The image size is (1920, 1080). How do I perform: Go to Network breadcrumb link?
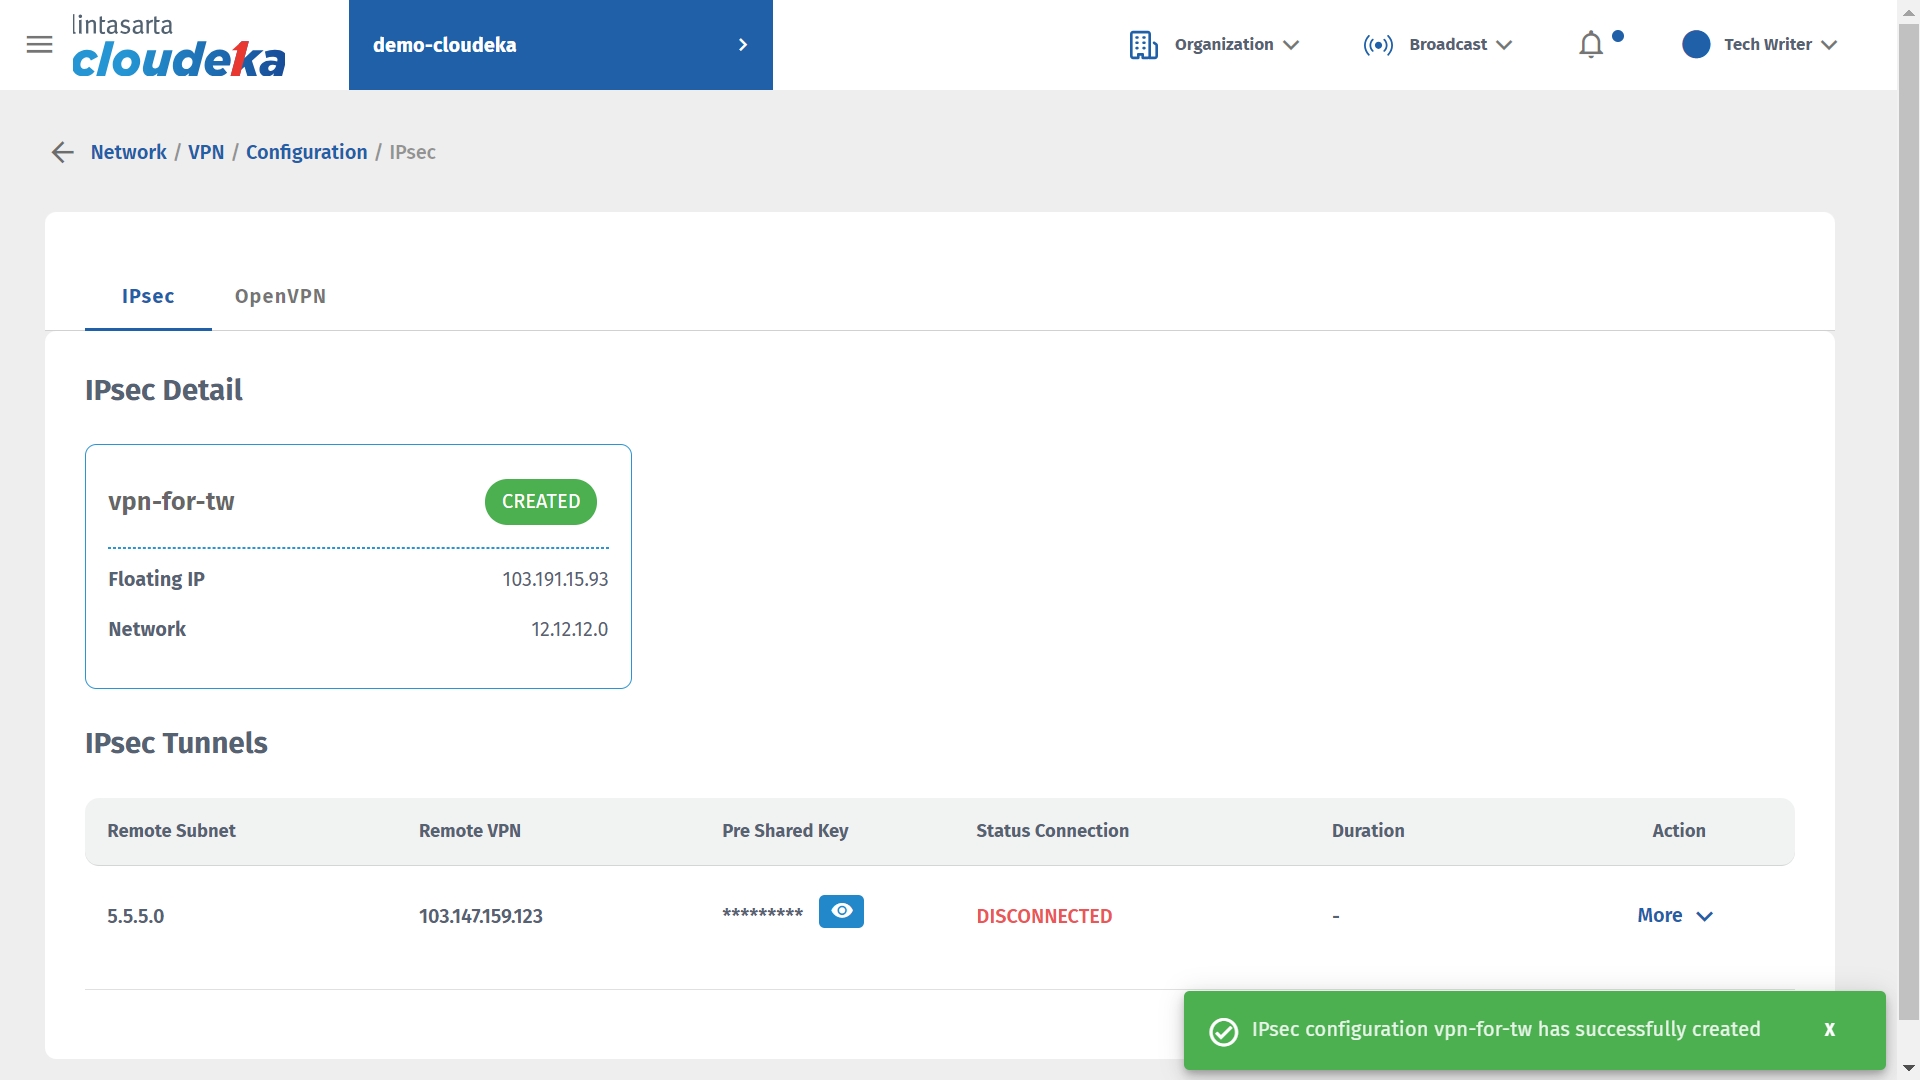click(128, 152)
